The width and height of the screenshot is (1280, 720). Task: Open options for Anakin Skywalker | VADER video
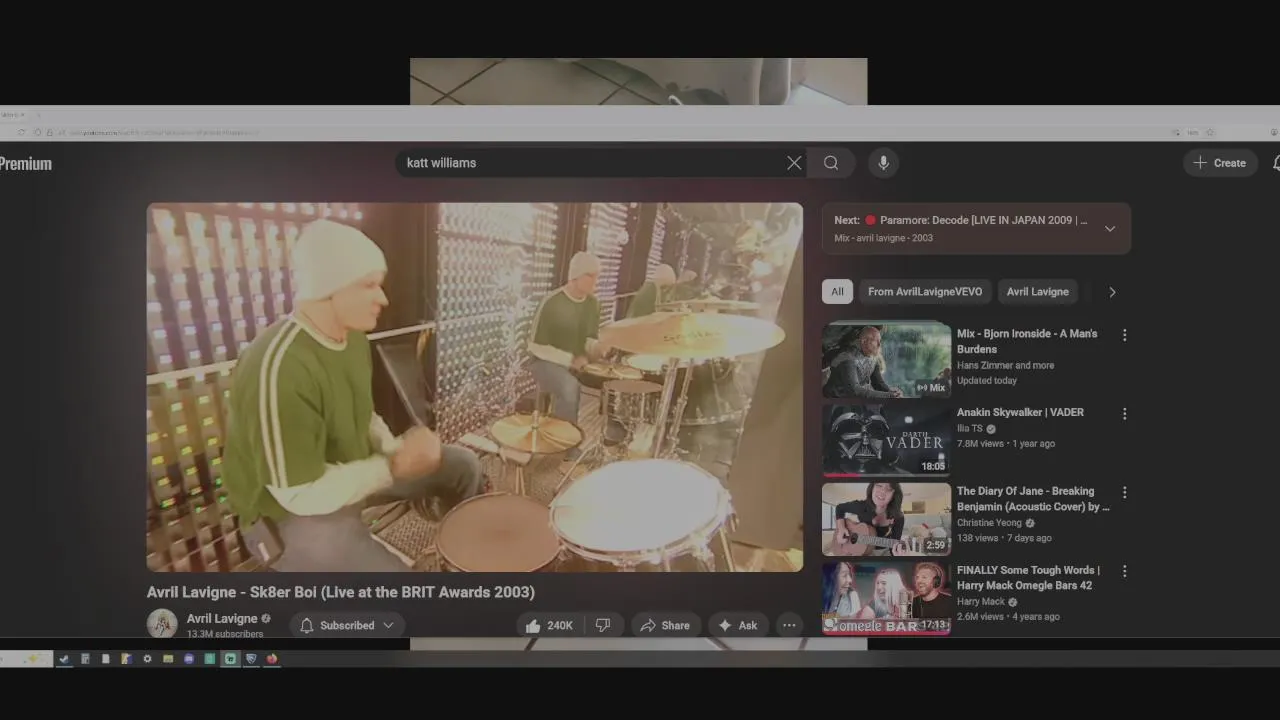[x=1124, y=414]
